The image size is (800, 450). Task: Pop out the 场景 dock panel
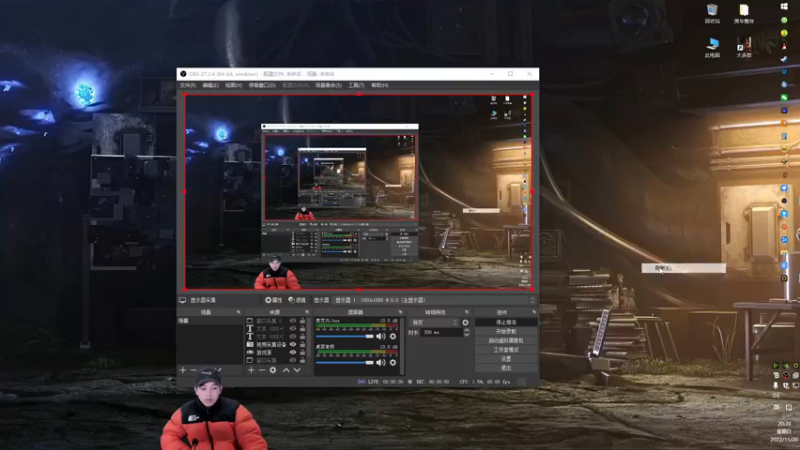[x=238, y=312]
